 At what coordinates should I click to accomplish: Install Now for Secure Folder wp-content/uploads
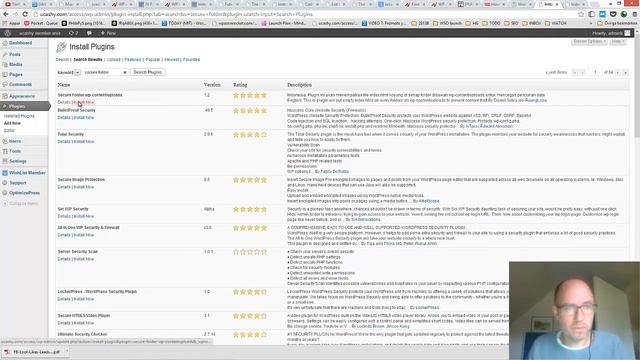84,102
